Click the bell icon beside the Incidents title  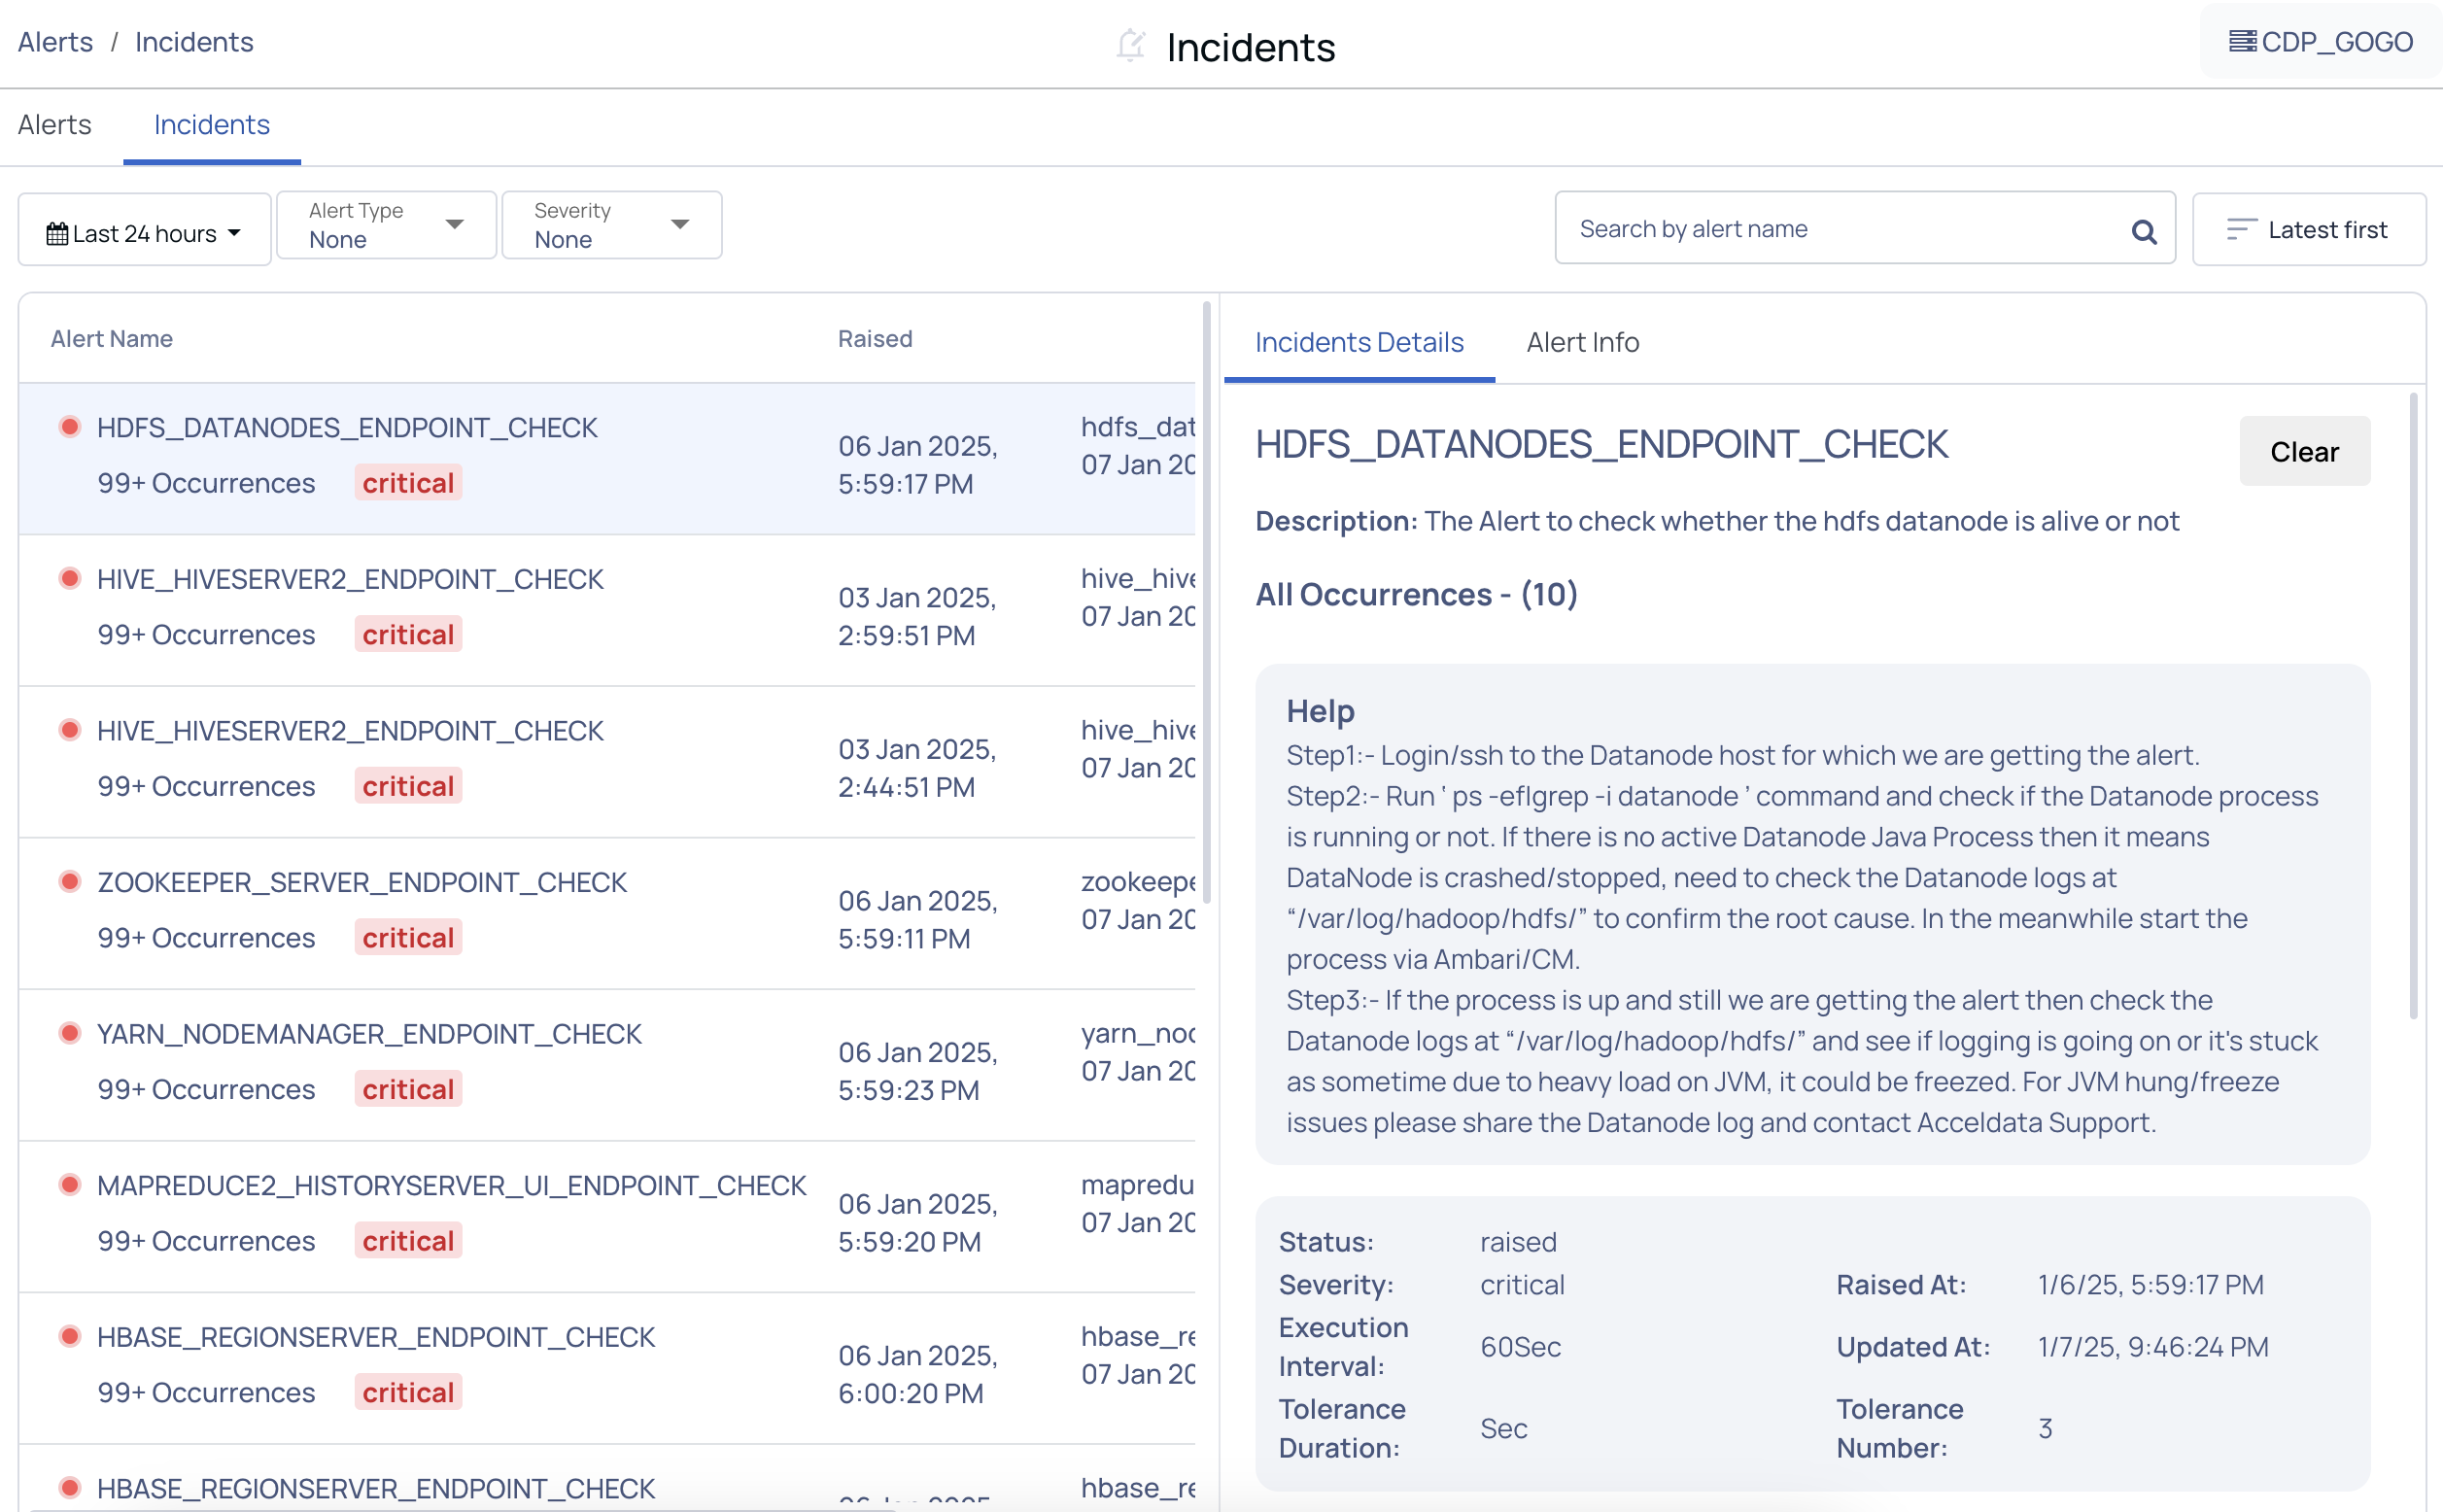tap(1130, 46)
